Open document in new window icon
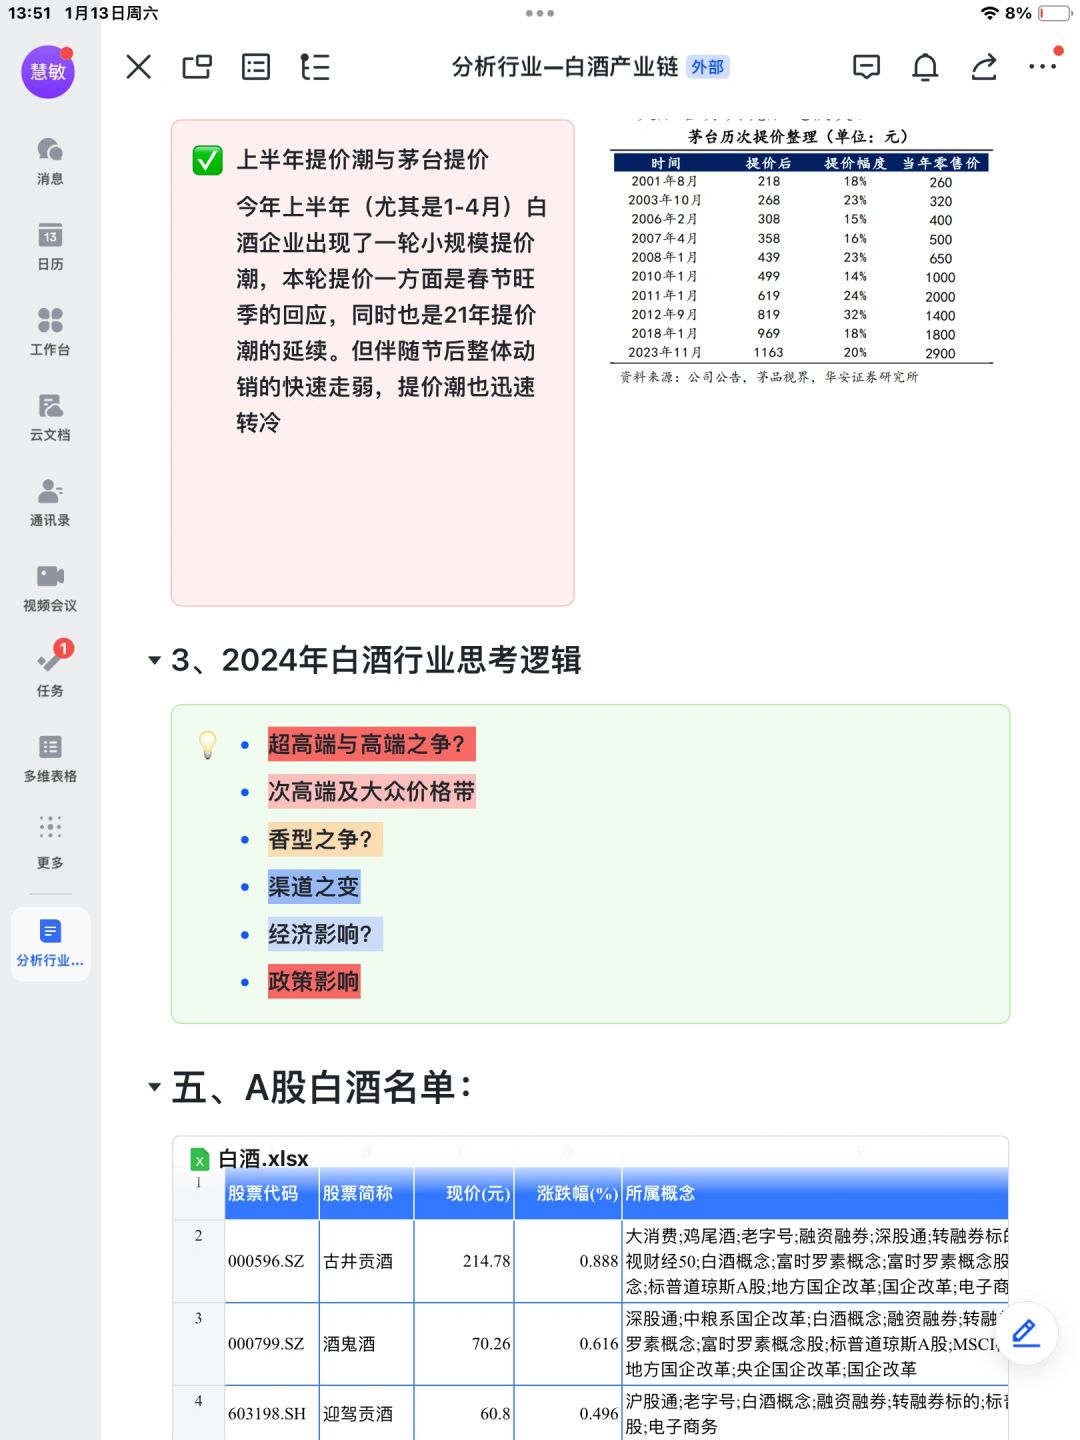Screen dimensions: 1080x1440 point(197,67)
